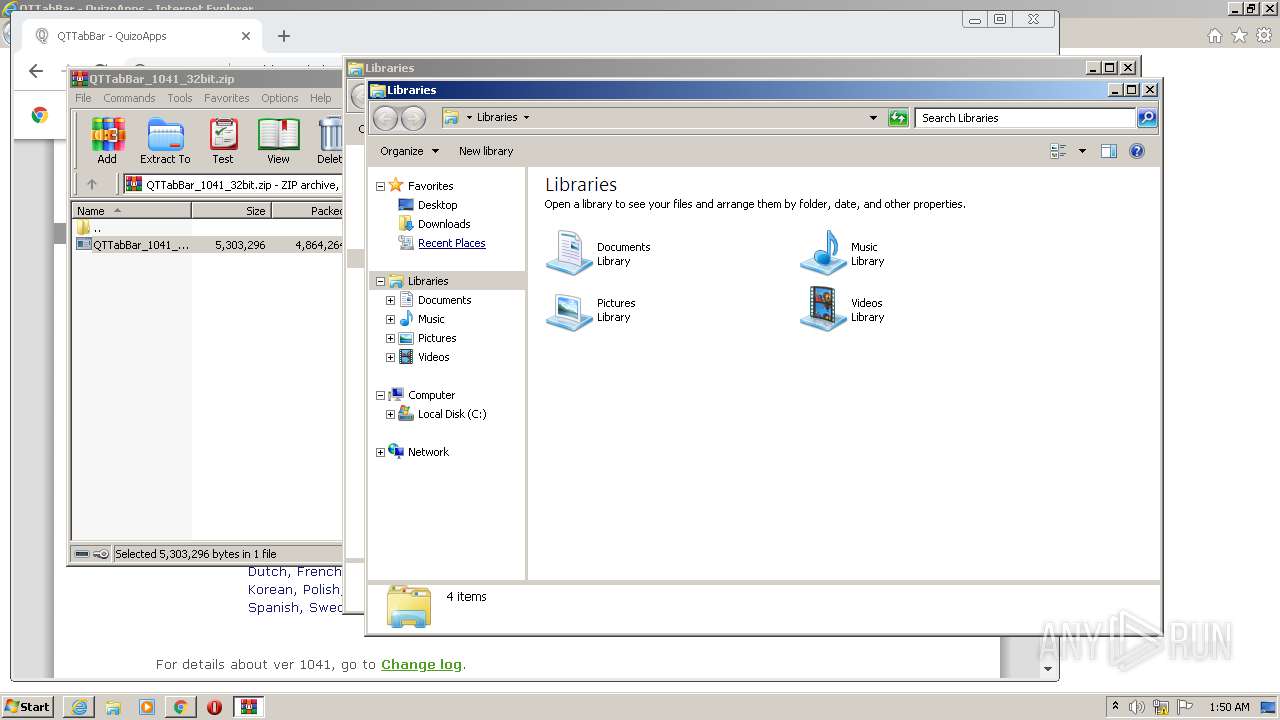Screen dimensions: 1280x720
Task: Select the QTTabBar_1041 file row in WinRAR
Action: tap(209, 244)
